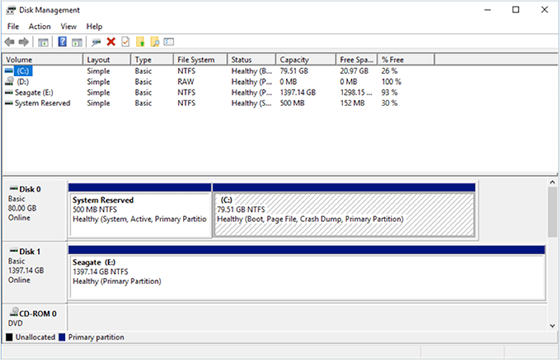Click the Forward arrow in the toolbar
This screenshot has width=560, height=360.
point(24,42)
